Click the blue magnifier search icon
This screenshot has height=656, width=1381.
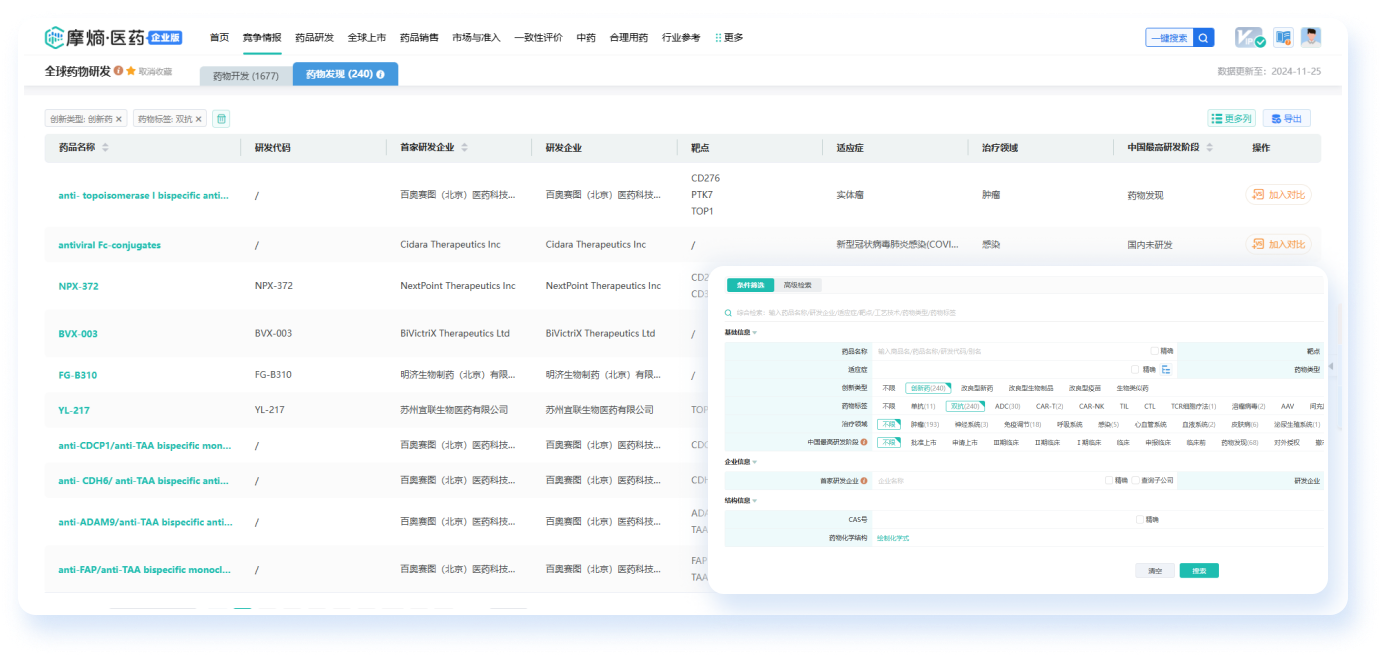click(1204, 38)
